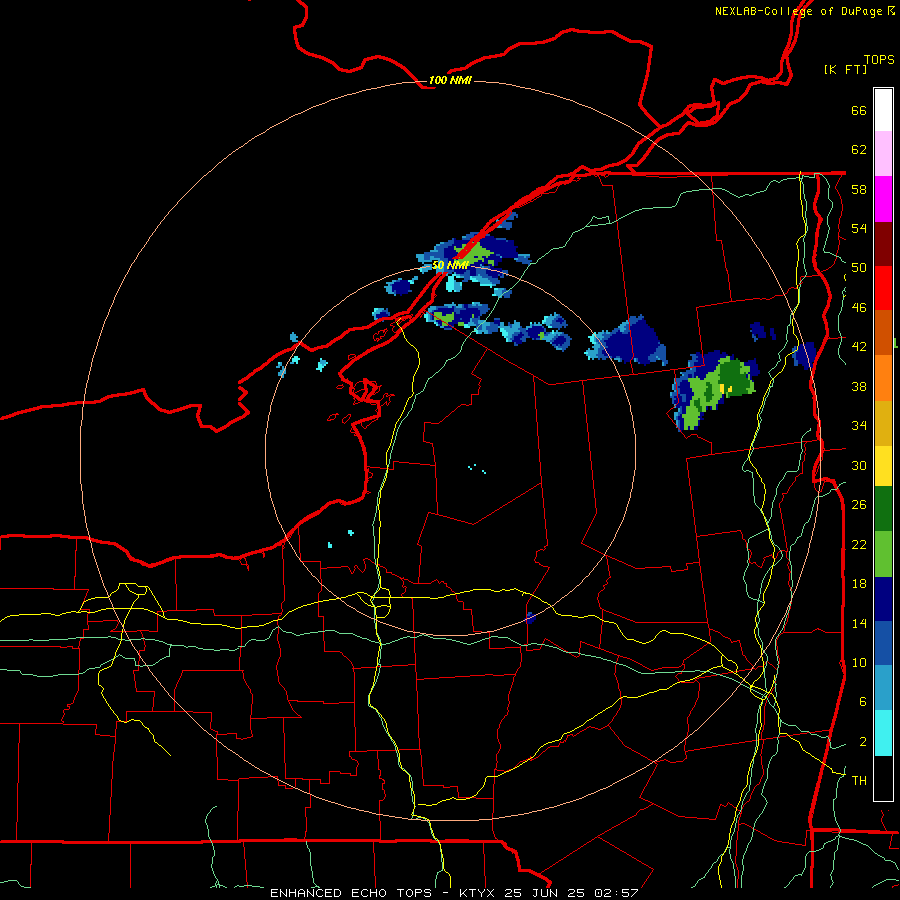Click the "14" legend value
Viewport: 900px width, 900px height.
[859, 623]
